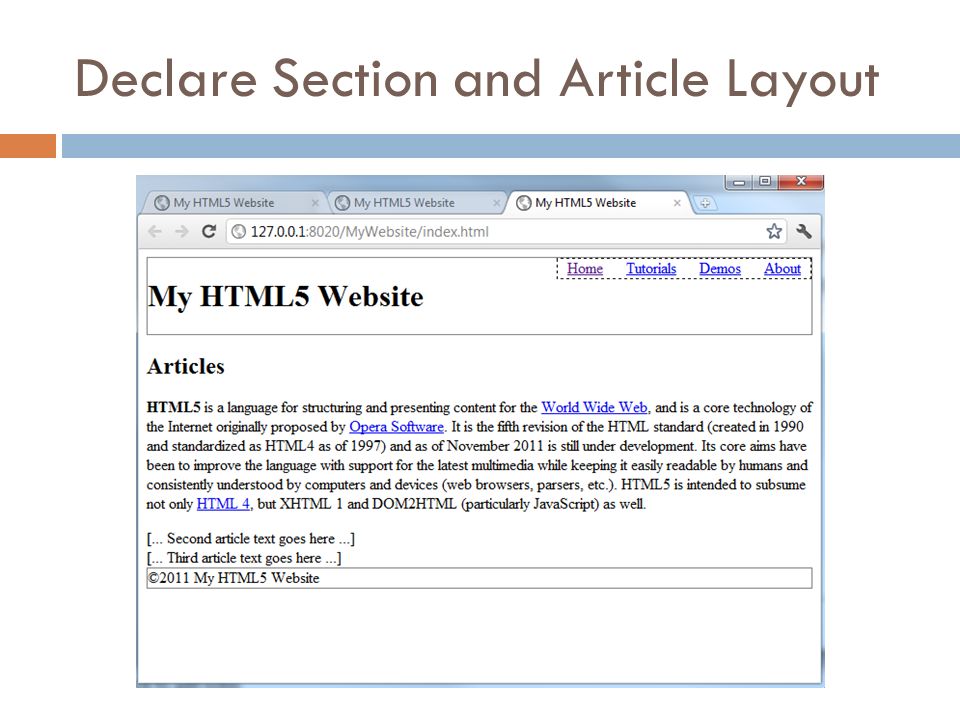Viewport: 960px width, 720px height.
Task: Click the Second article placeholder text
Action: [x=251, y=539]
